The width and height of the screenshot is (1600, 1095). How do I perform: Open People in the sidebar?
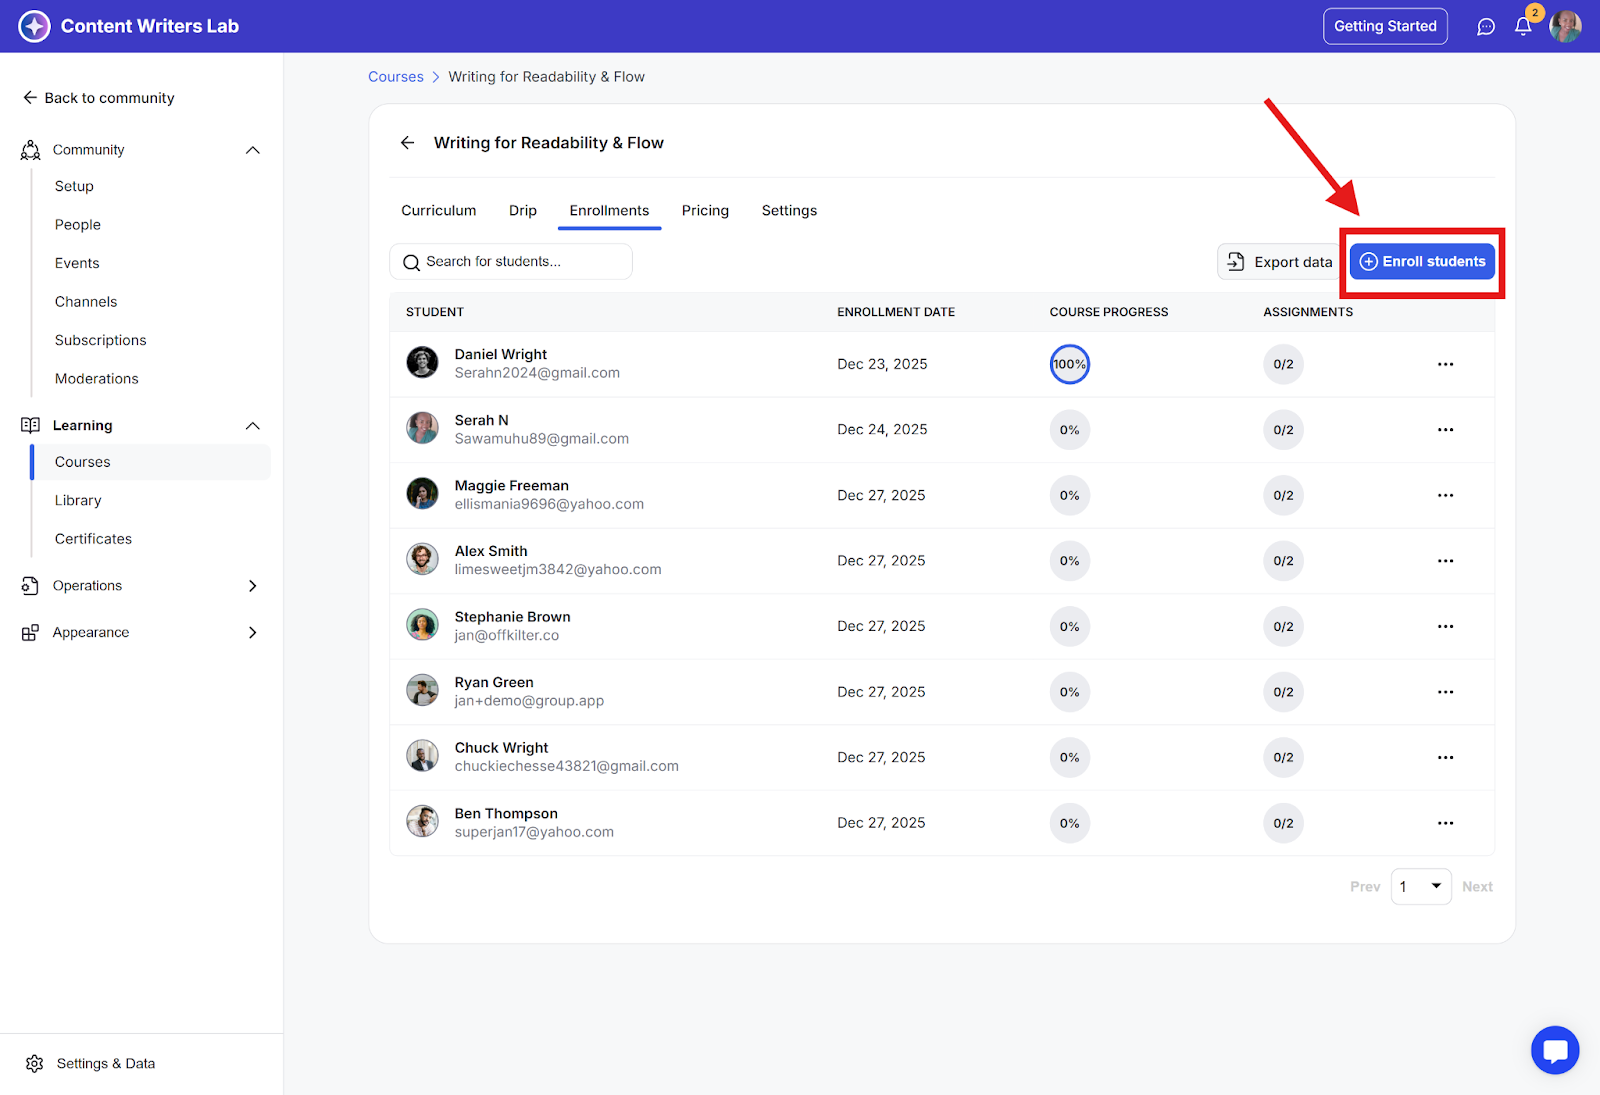click(x=78, y=225)
